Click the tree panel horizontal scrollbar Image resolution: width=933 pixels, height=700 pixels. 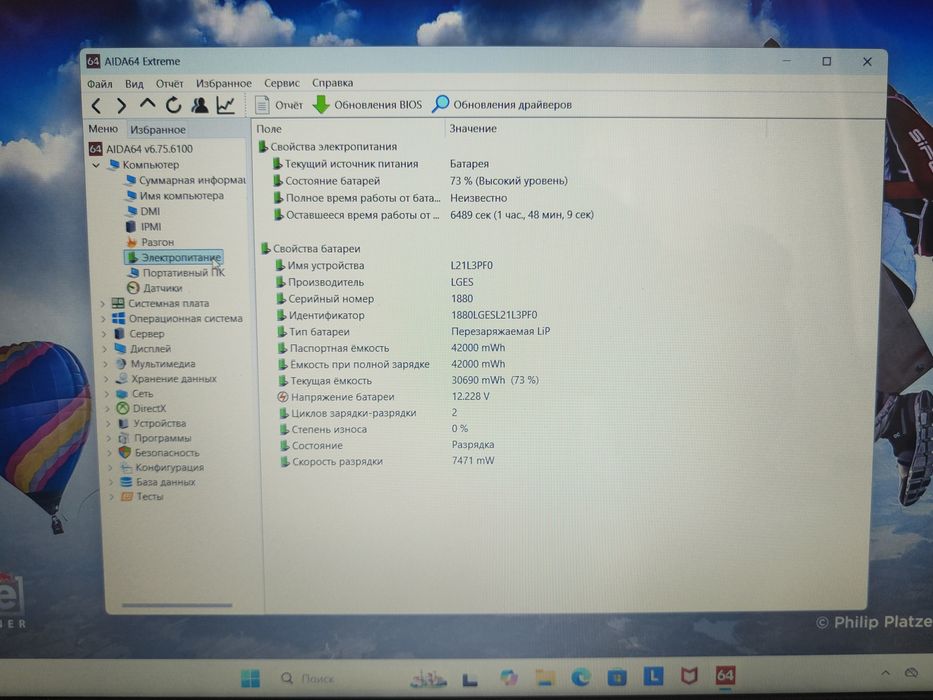[x=177, y=605]
